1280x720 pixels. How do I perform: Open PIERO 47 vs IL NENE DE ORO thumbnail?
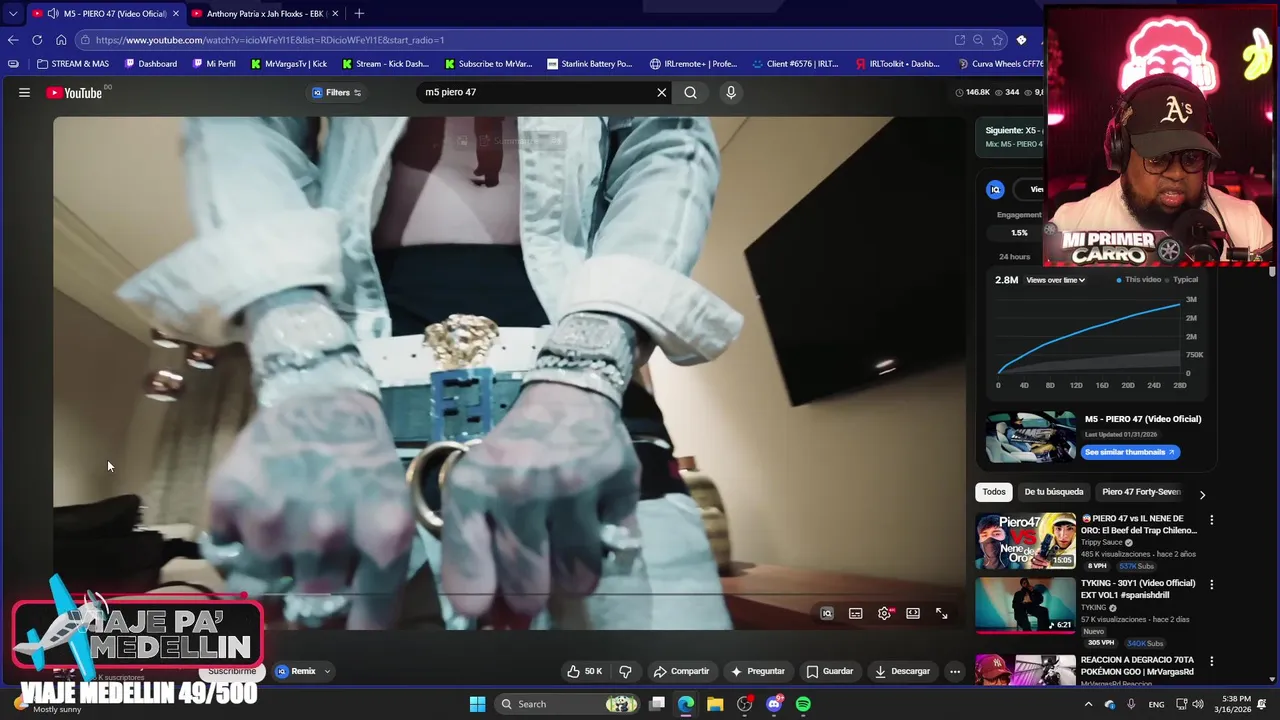(1025, 541)
